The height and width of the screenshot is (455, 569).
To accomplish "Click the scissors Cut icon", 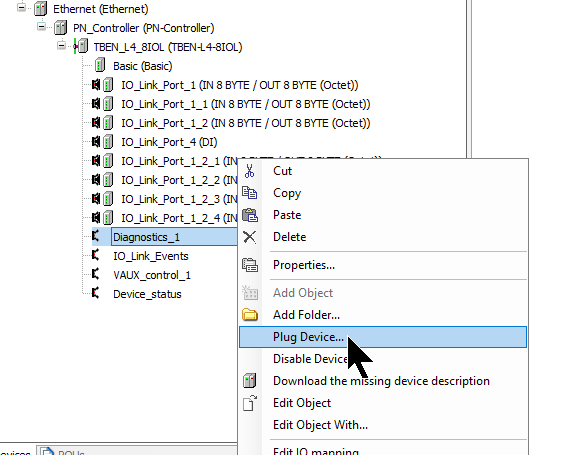I will (249, 171).
